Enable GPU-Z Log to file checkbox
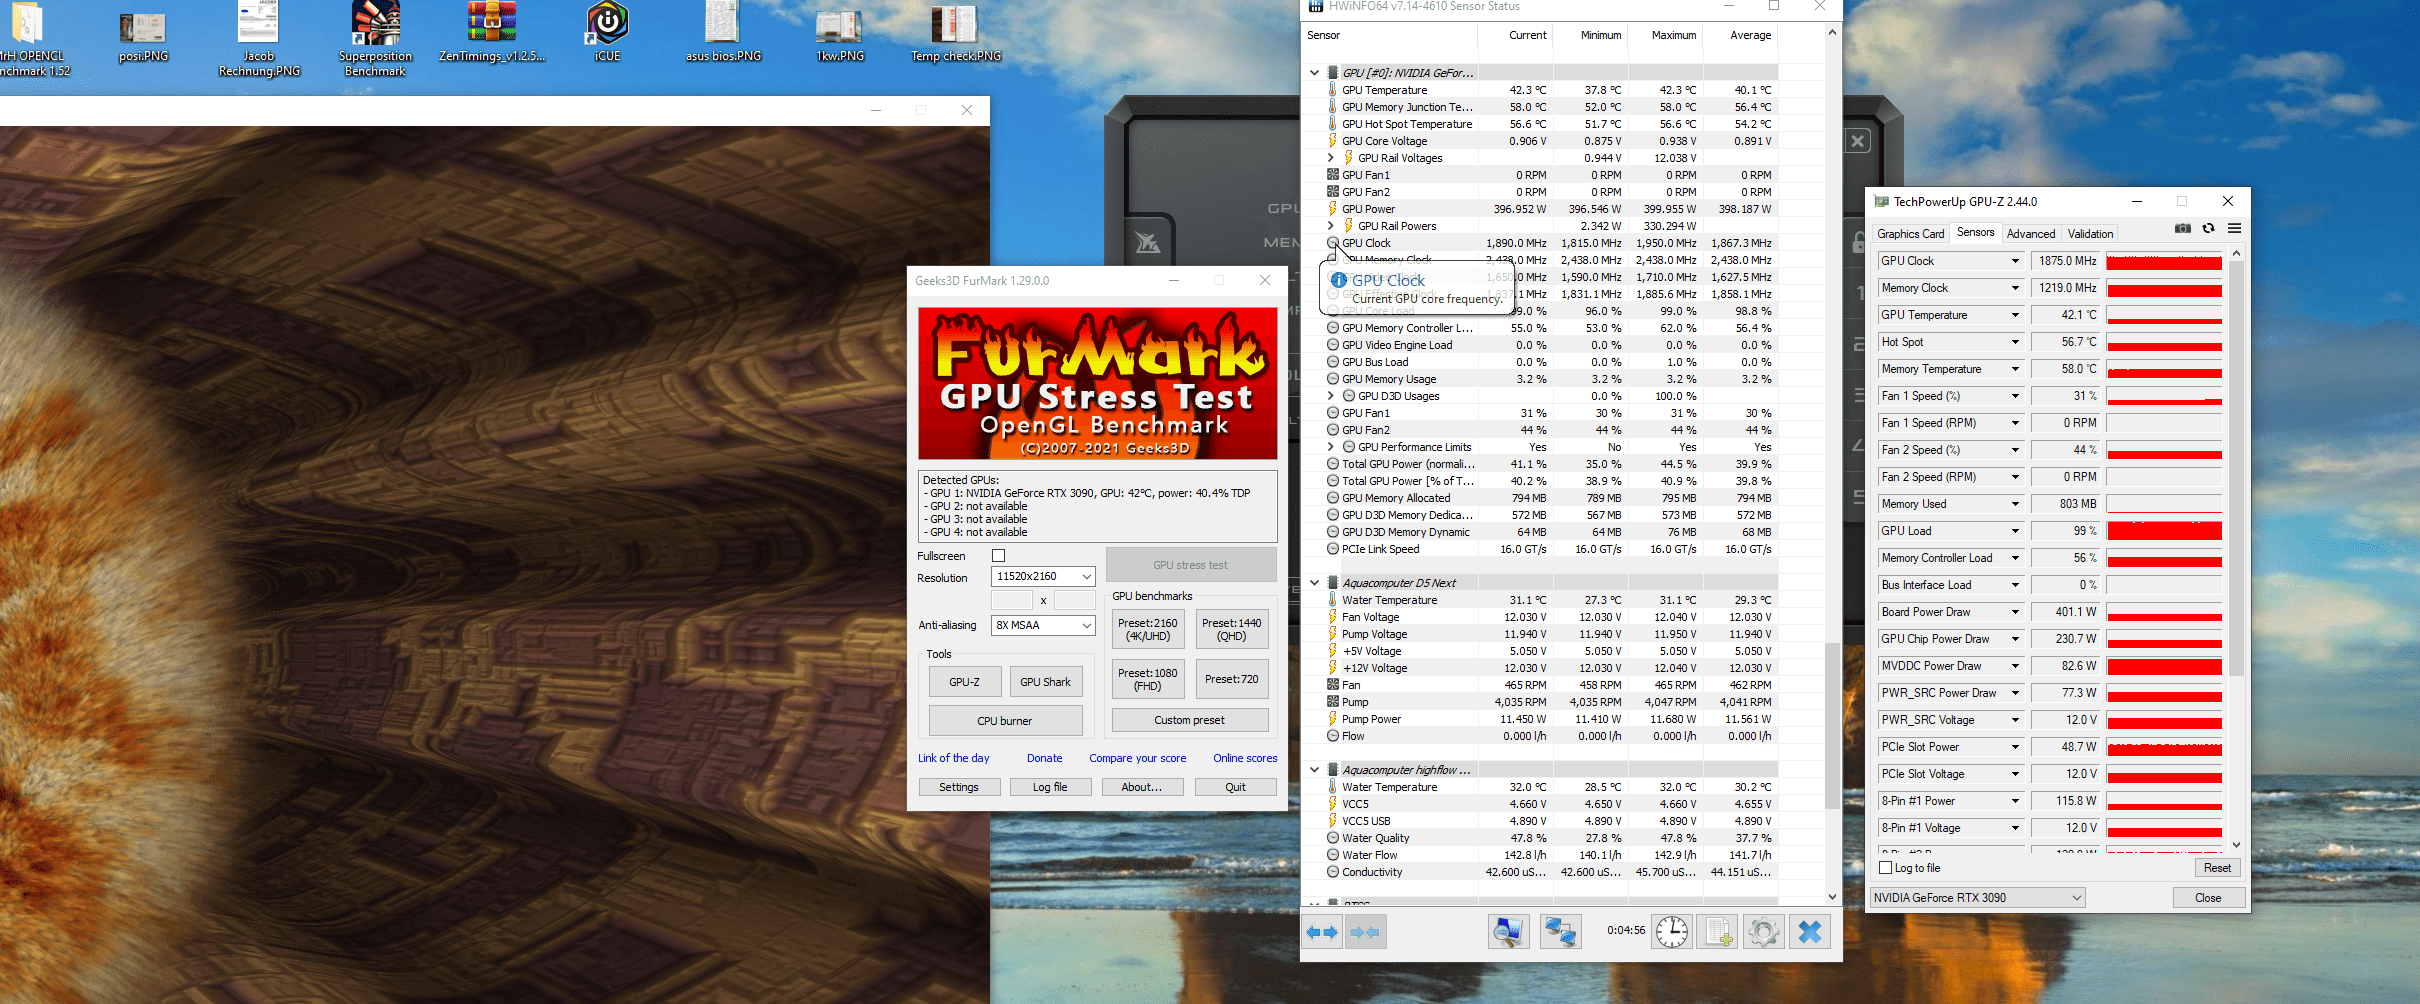Image resolution: width=2420 pixels, height=1004 pixels. [1886, 868]
